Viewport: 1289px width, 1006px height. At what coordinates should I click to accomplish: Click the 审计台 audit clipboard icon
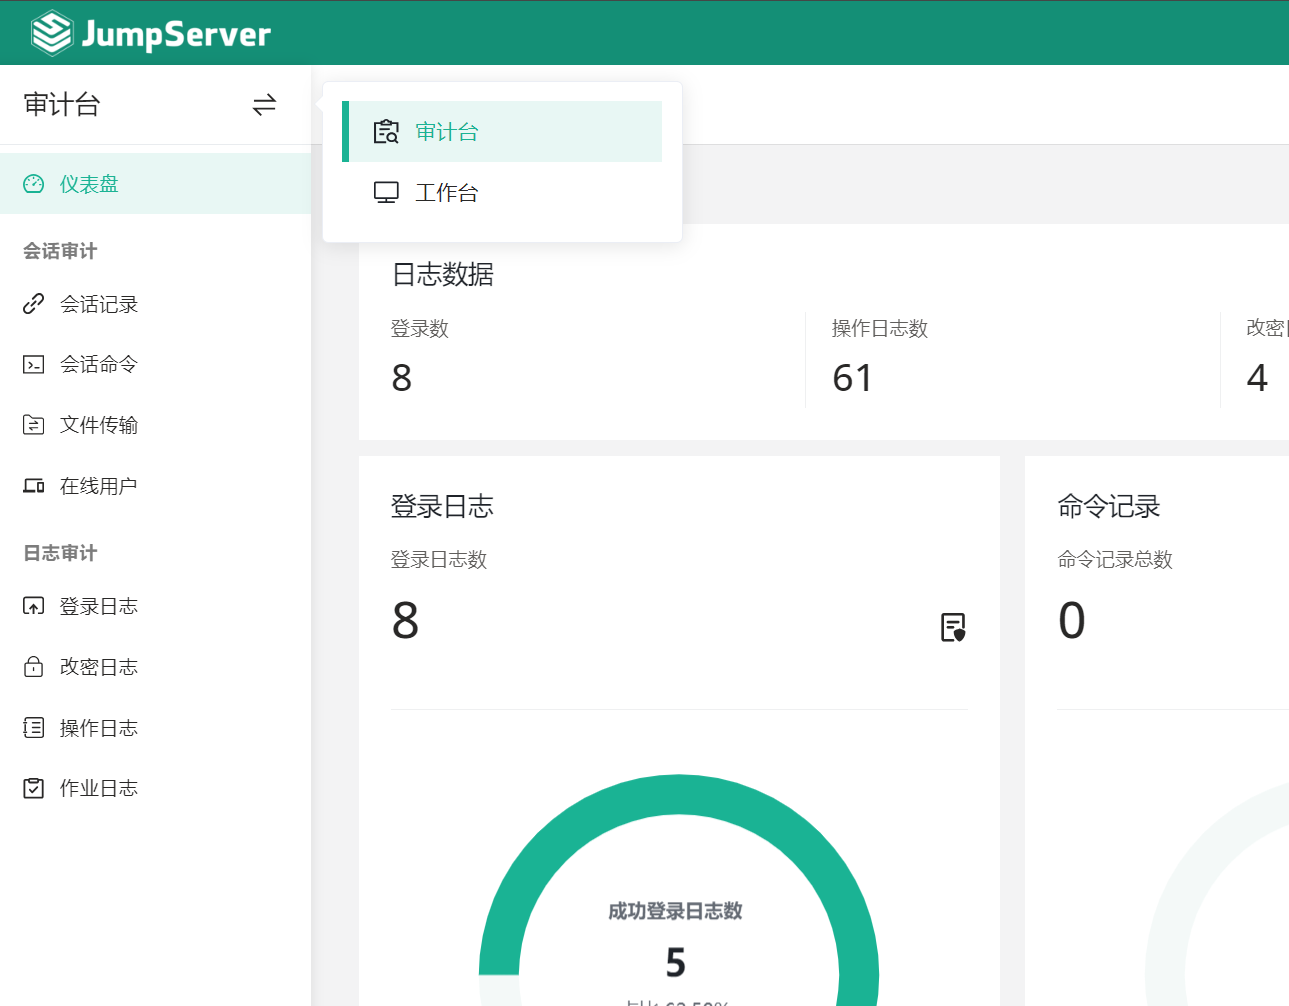point(386,132)
